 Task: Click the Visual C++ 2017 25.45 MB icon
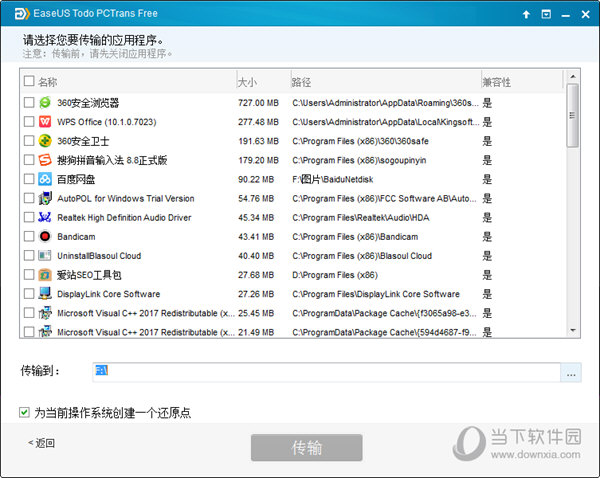[x=45, y=313]
